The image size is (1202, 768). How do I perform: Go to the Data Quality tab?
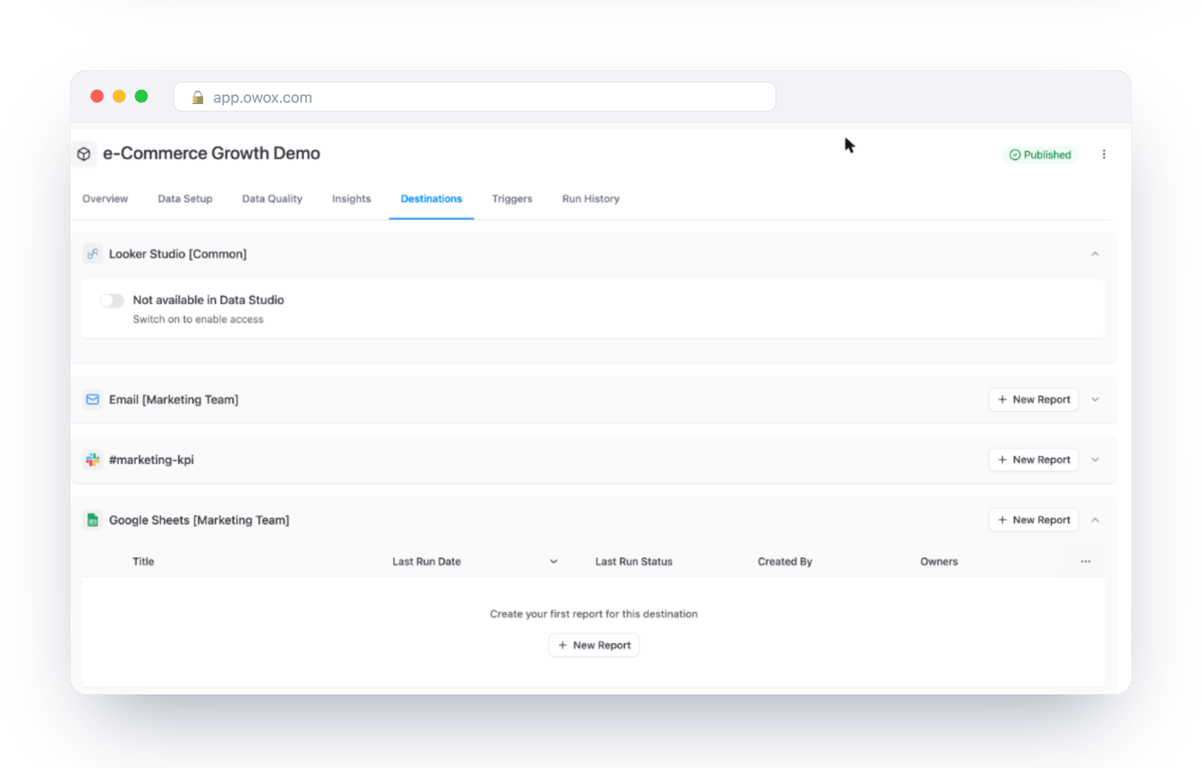(272, 199)
